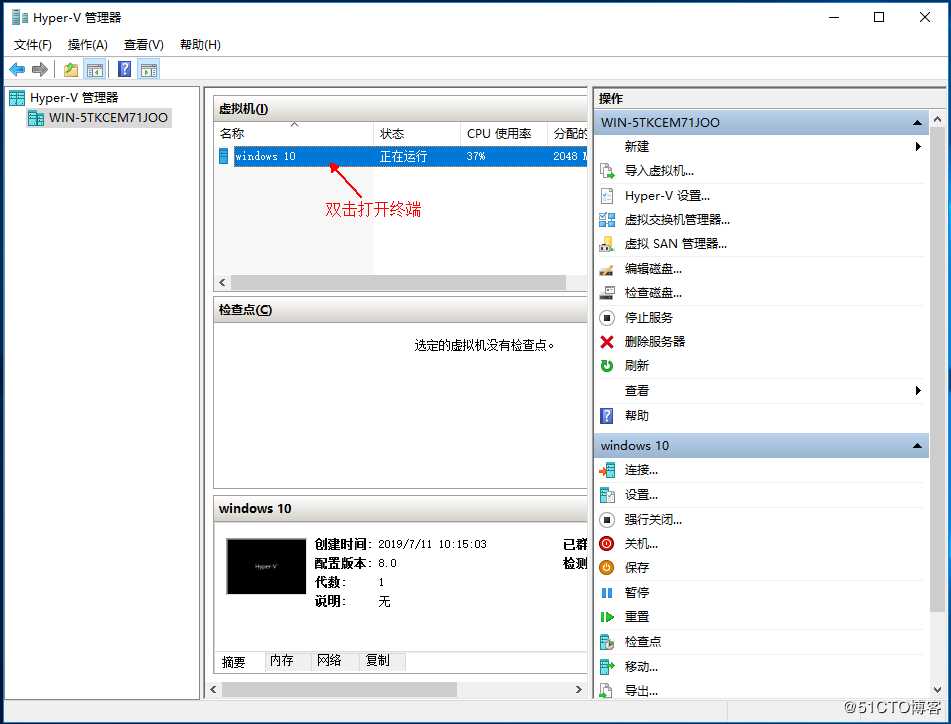The height and width of the screenshot is (724, 951).
Task: Toggle the show/hide action pane toolbar icon
Action: [x=149, y=70]
